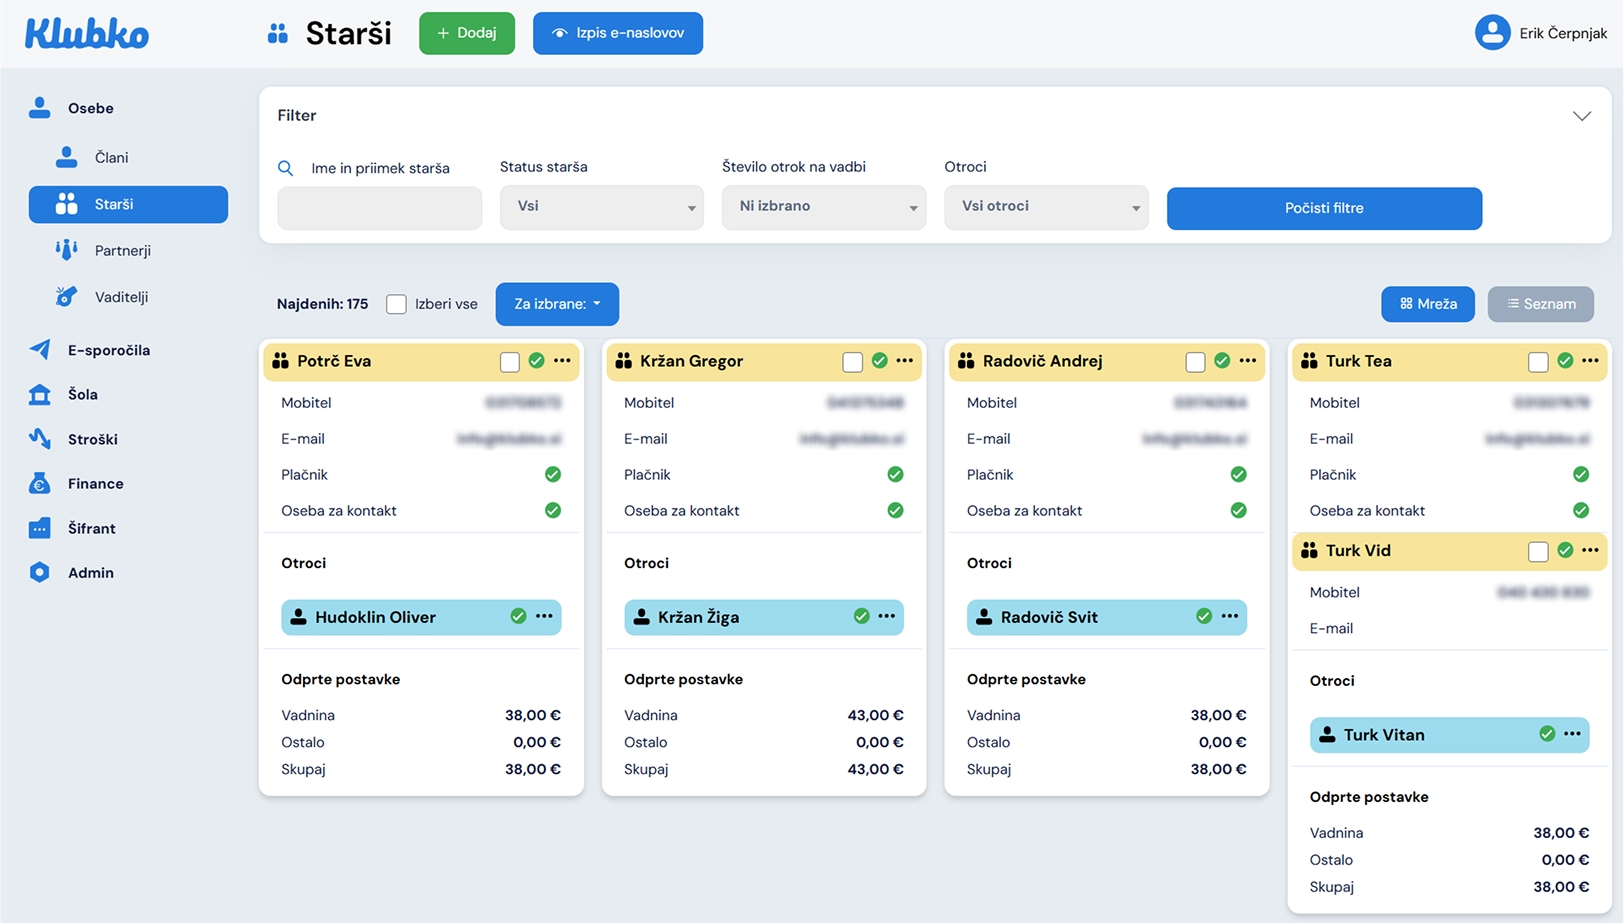The height and width of the screenshot is (924, 1624).
Task: Tick the Izberi vse checkbox
Action: [x=397, y=304]
